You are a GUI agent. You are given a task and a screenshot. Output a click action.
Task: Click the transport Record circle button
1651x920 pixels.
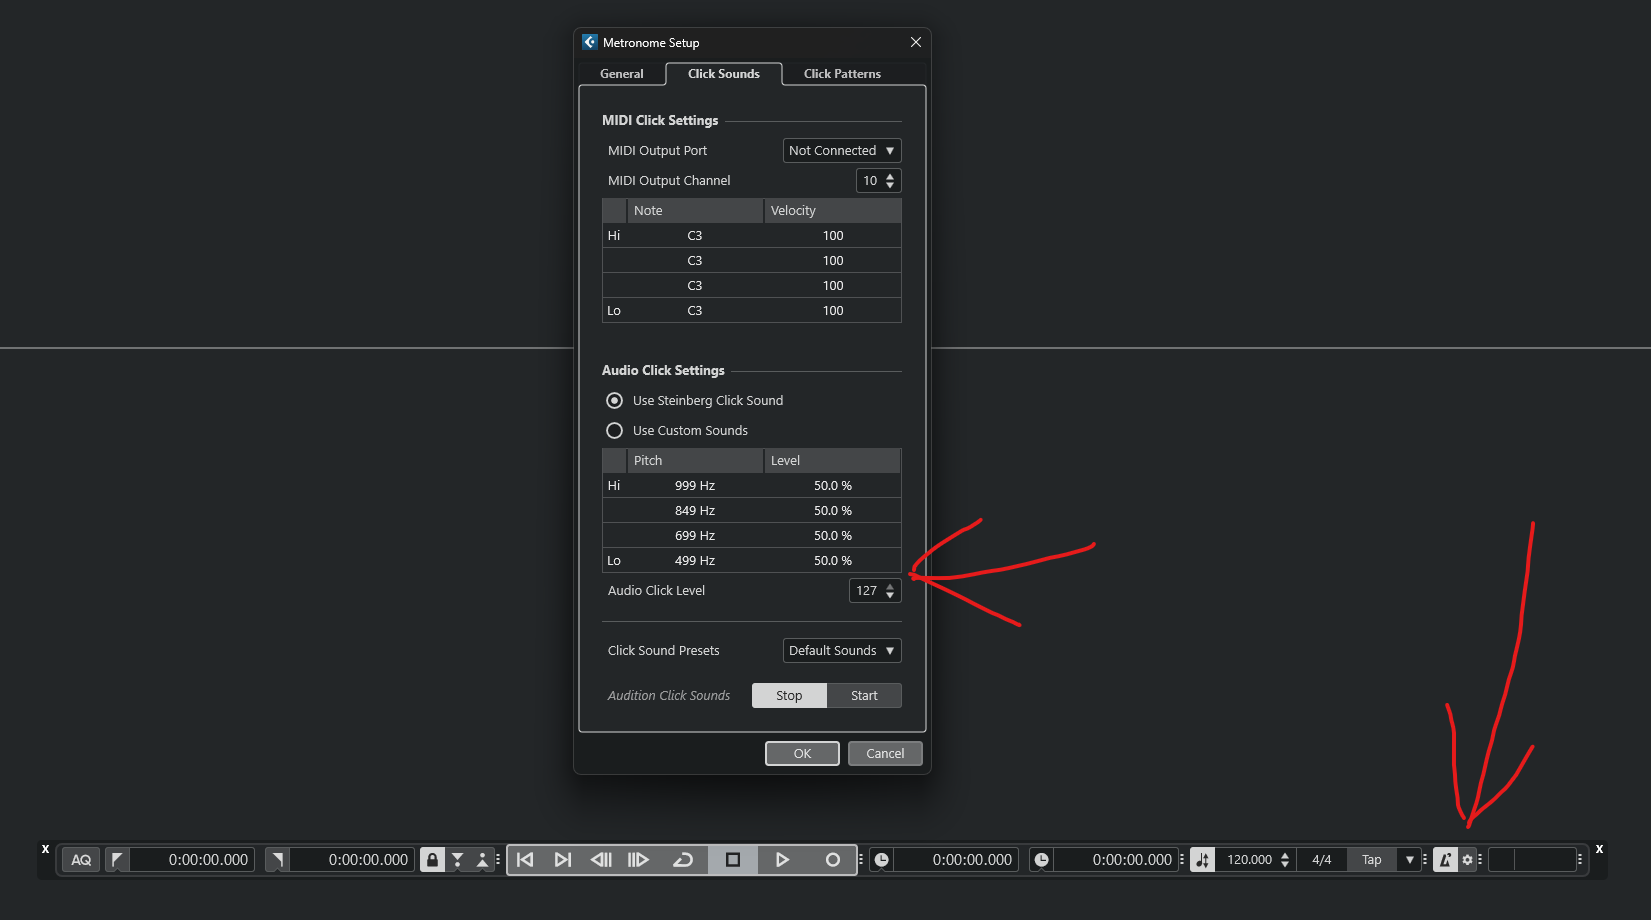pyautogui.click(x=832, y=860)
